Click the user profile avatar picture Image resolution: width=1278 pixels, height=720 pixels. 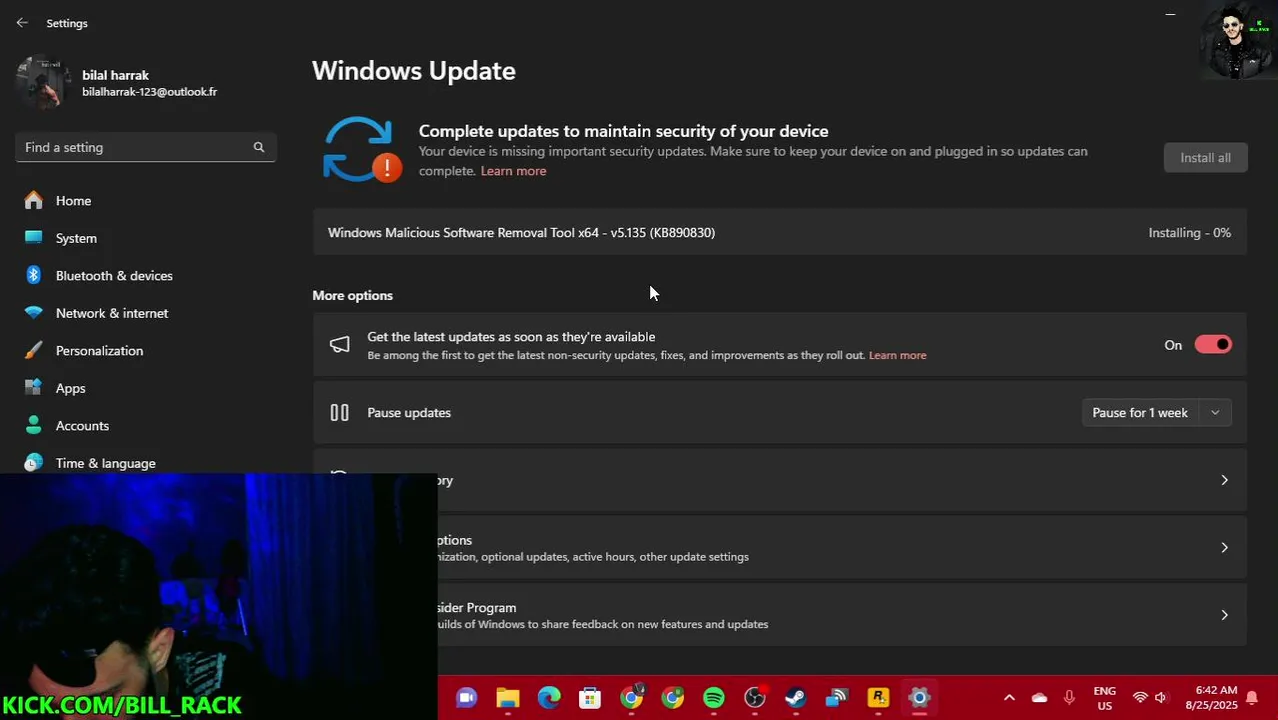tap(42, 82)
